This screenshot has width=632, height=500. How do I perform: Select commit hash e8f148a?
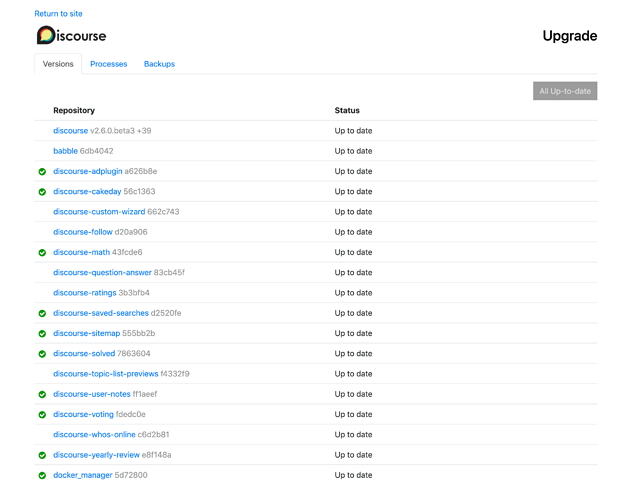tap(156, 455)
